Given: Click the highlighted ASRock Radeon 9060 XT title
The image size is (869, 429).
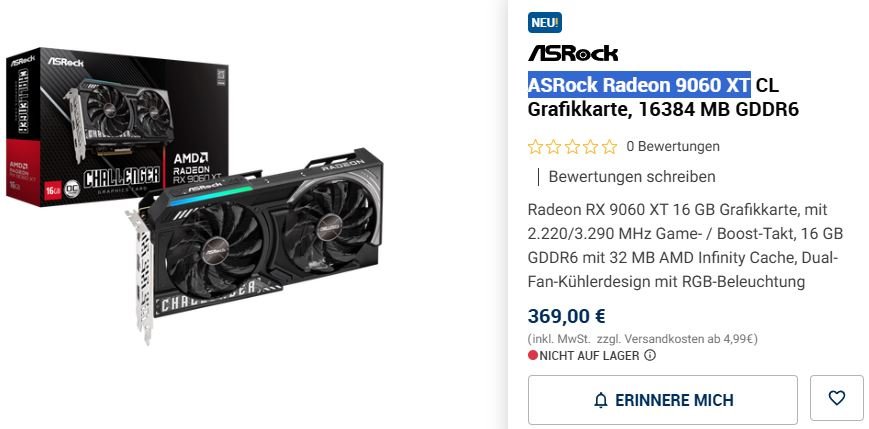Looking at the screenshot, I should [639, 85].
